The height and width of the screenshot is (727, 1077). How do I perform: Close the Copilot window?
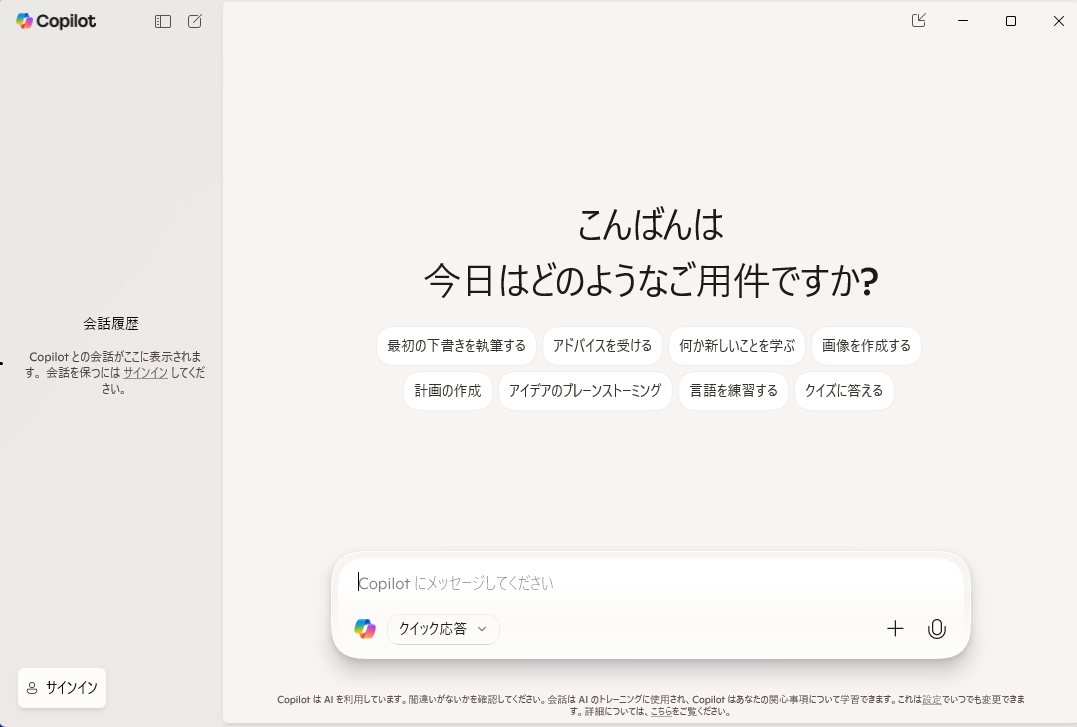tap(1058, 21)
